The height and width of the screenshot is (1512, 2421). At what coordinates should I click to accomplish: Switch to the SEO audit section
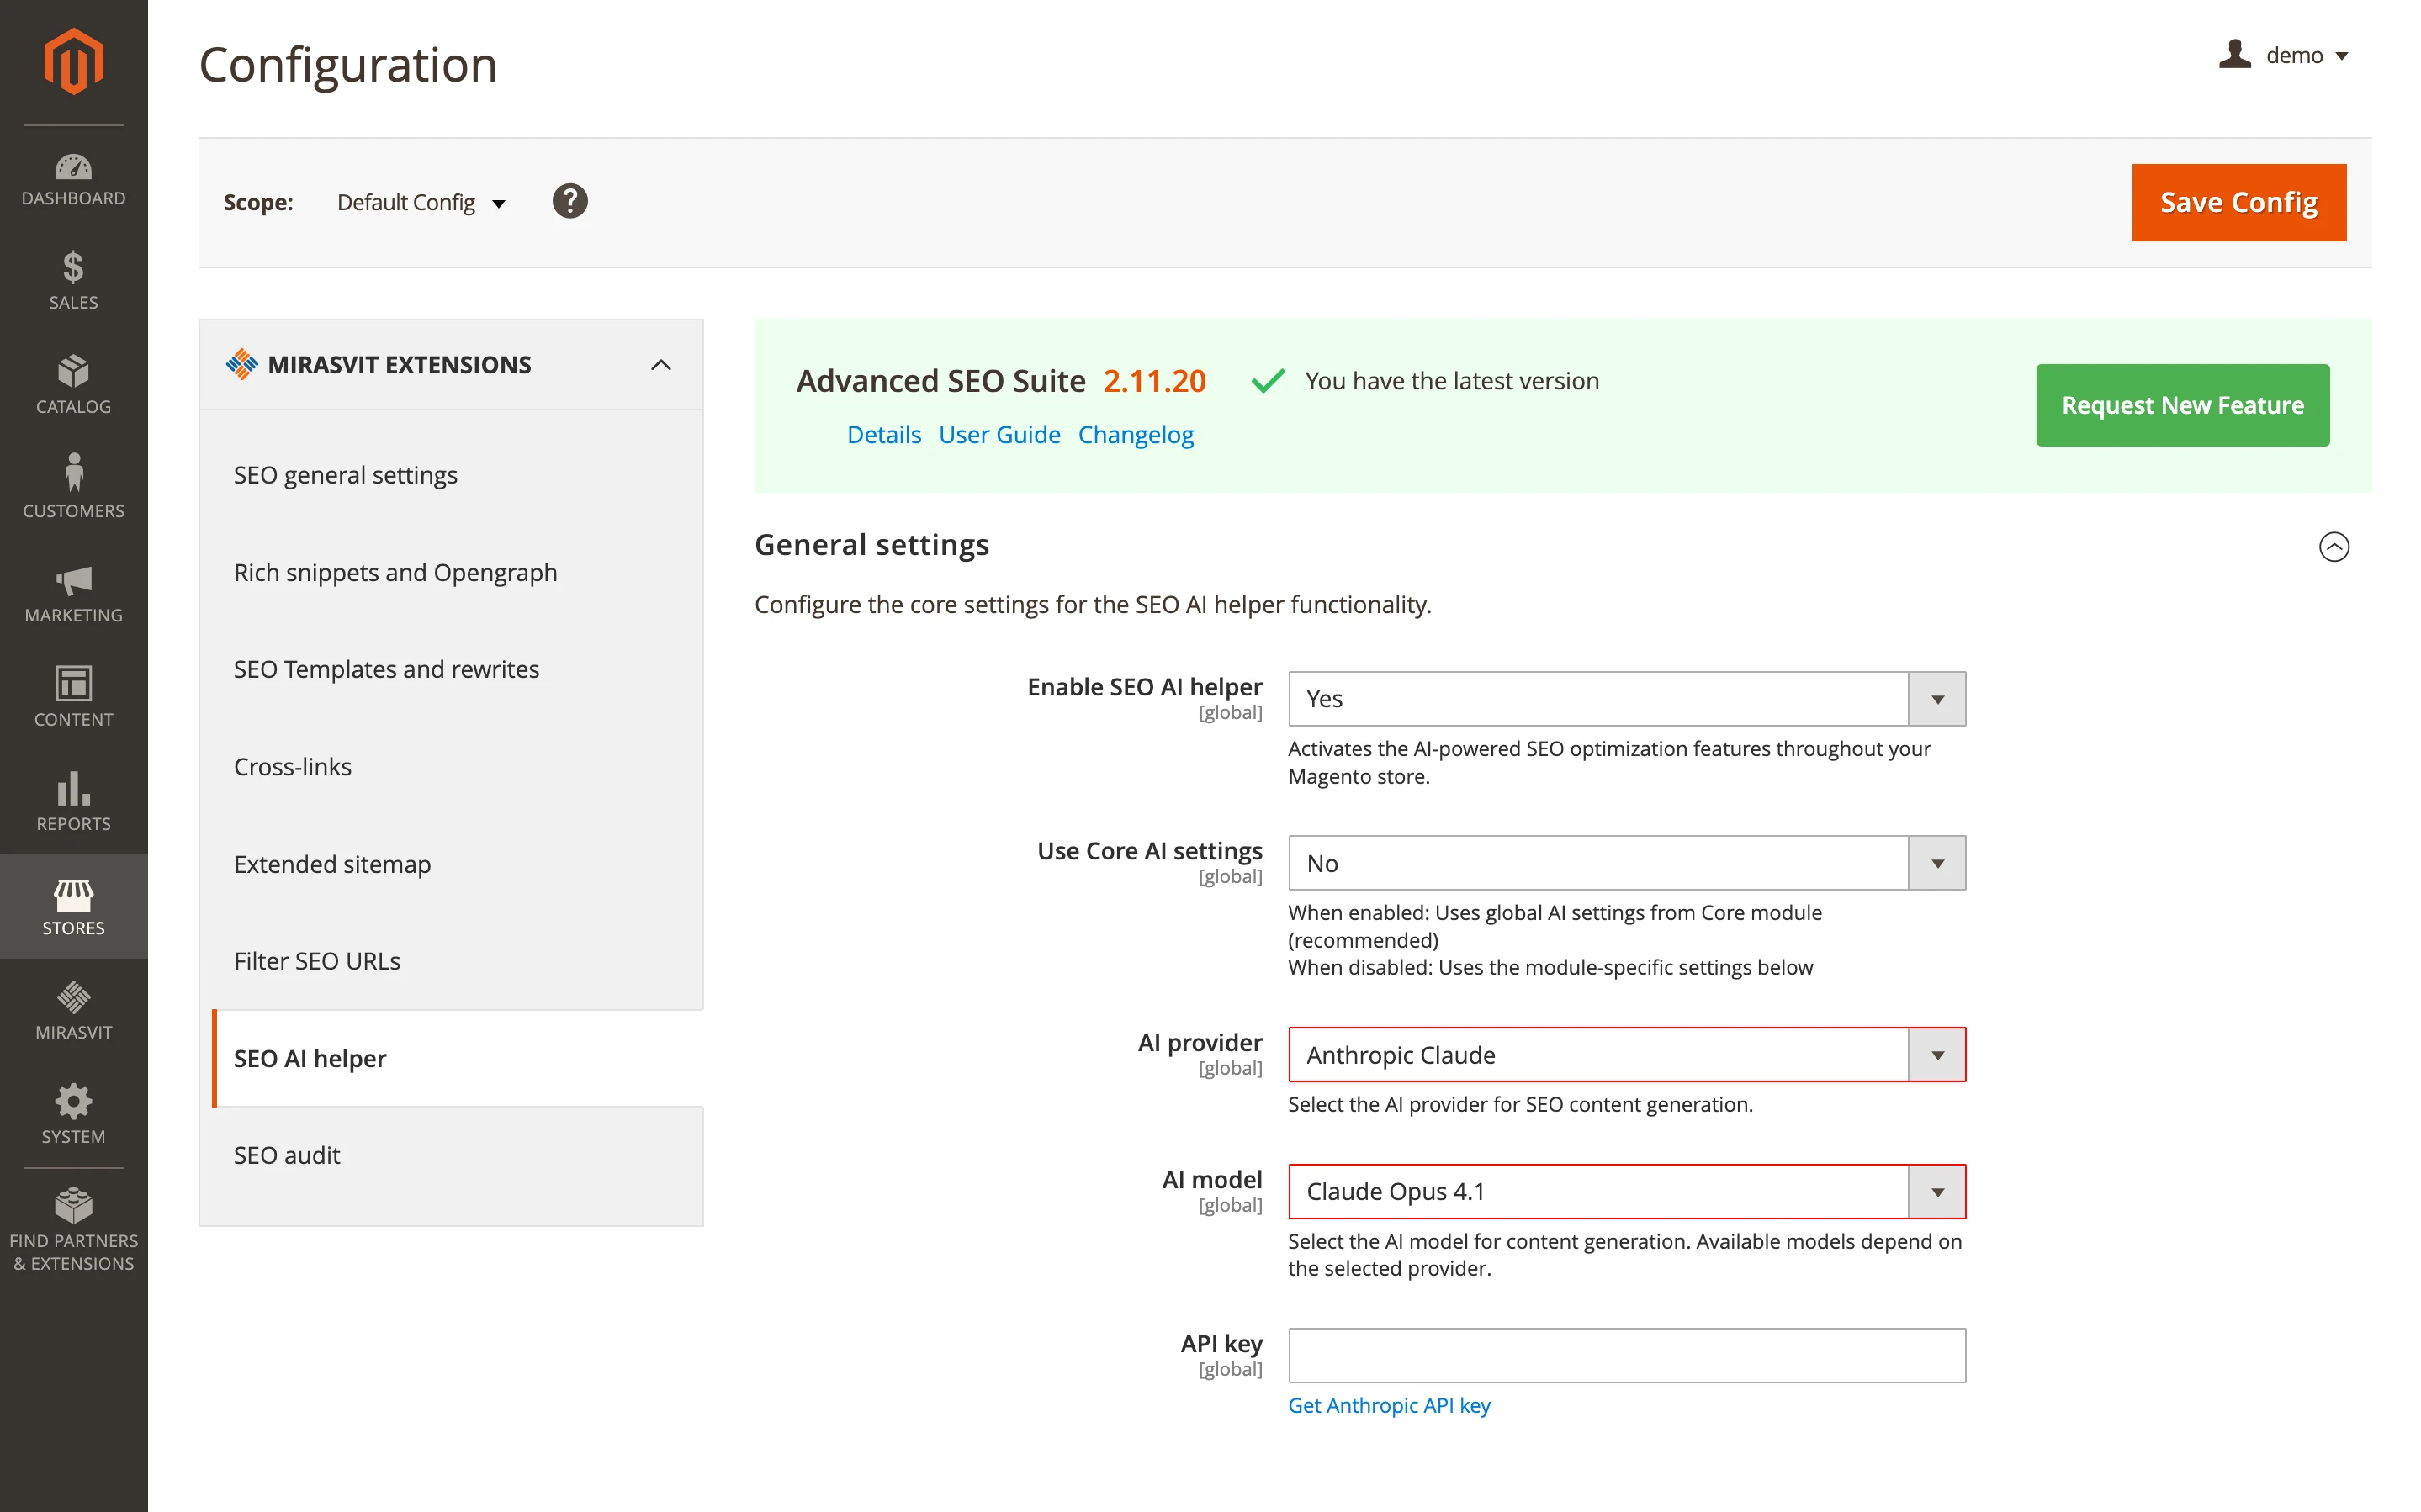287,1155
